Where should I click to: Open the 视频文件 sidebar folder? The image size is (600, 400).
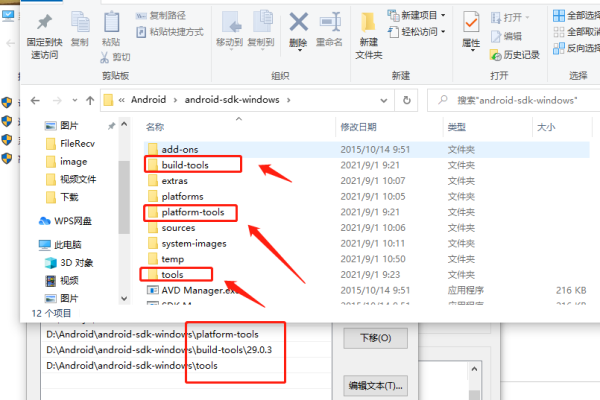[x=70, y=179]
